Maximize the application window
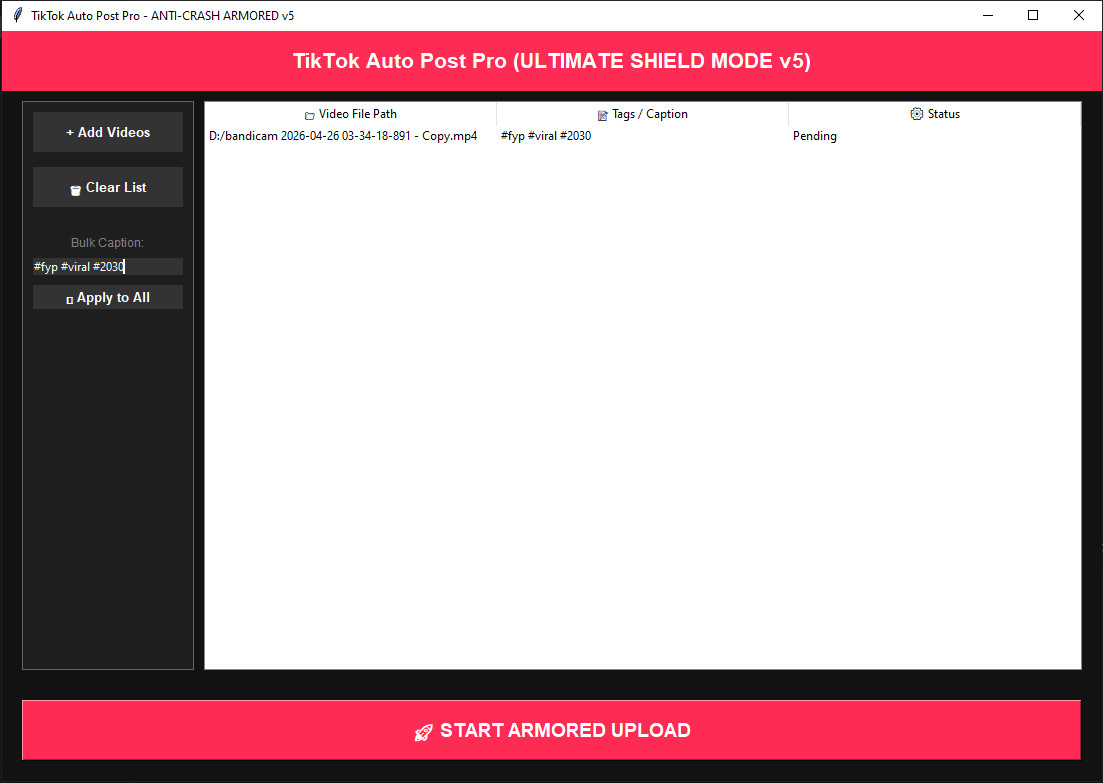The image size is (1103, 783). [x=1033, y=15]
